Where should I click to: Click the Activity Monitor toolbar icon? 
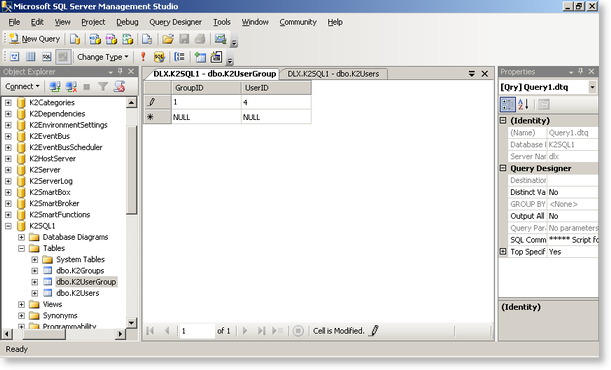click(x=221, y=39)
